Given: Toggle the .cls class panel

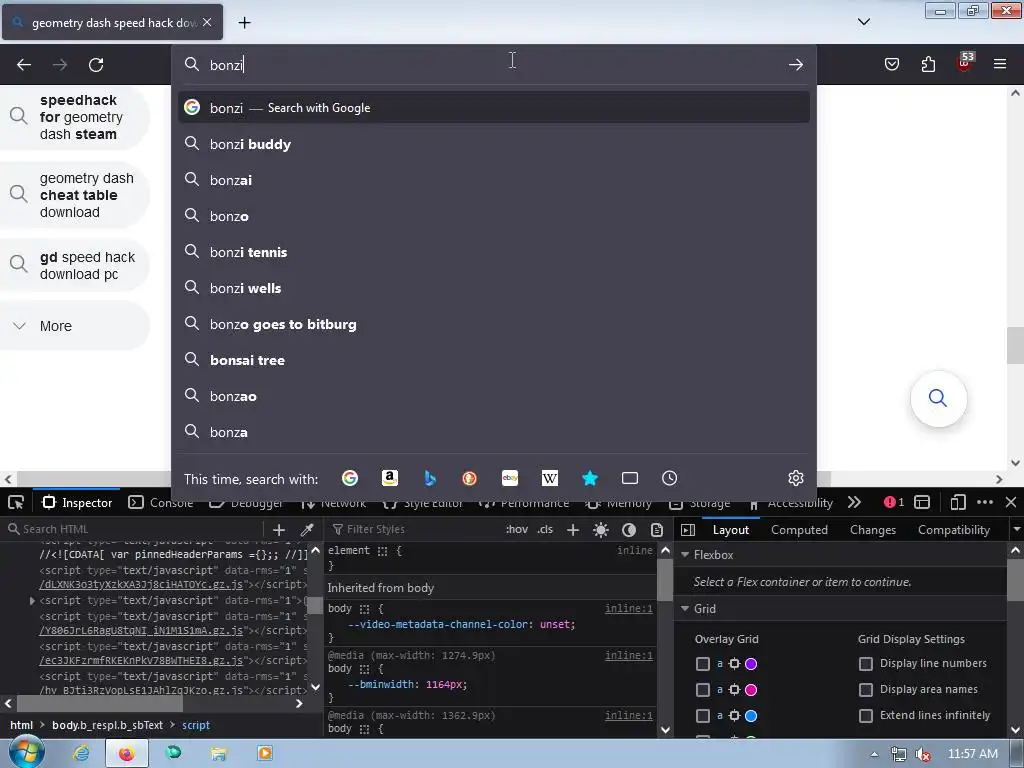Looking at the screenshot, I should pyautogui.click(x=545, y=530).
